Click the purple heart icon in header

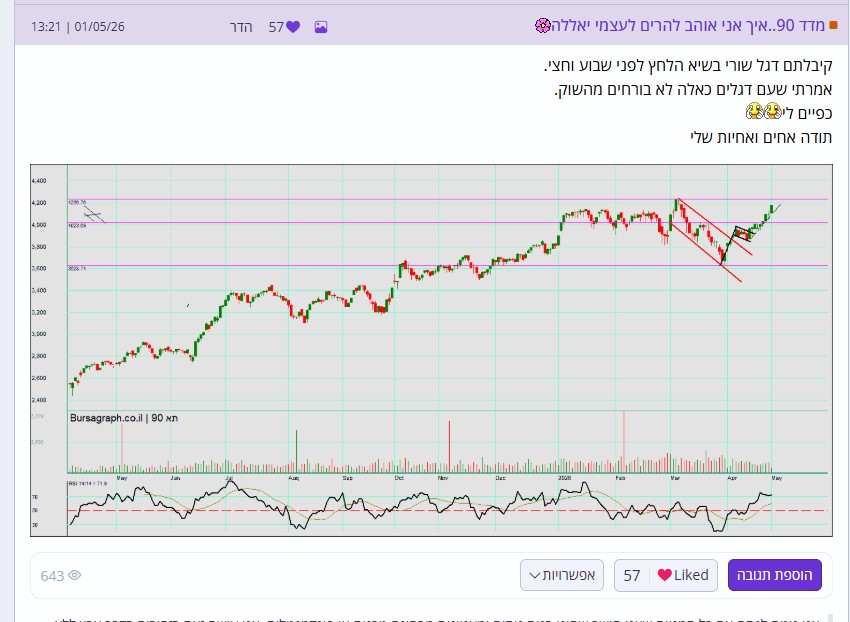point(293,27)
